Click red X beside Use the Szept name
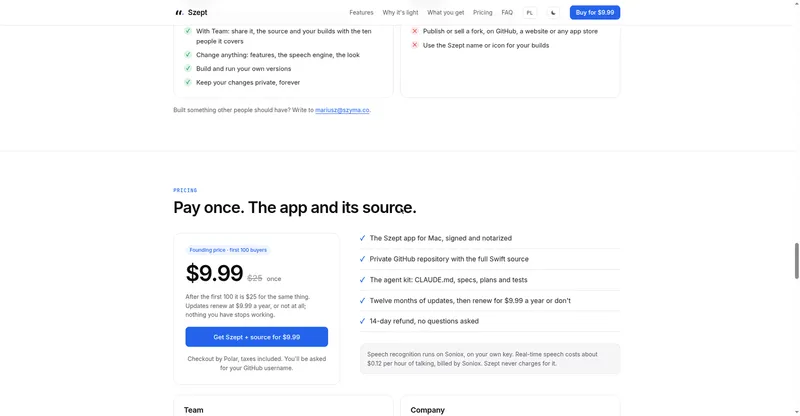The height and width of the screenshot is (416, 800). [415, 45]
